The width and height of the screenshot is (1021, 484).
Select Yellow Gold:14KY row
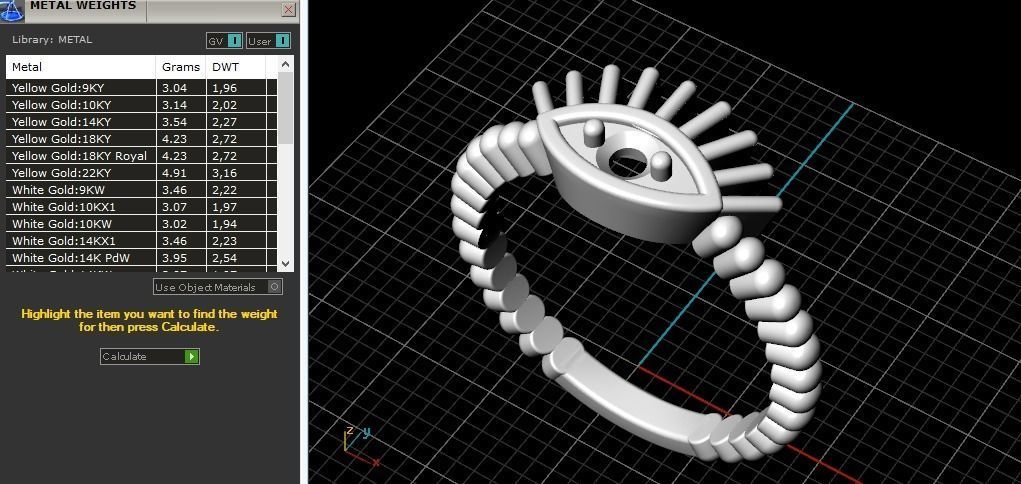click(141, 122)
